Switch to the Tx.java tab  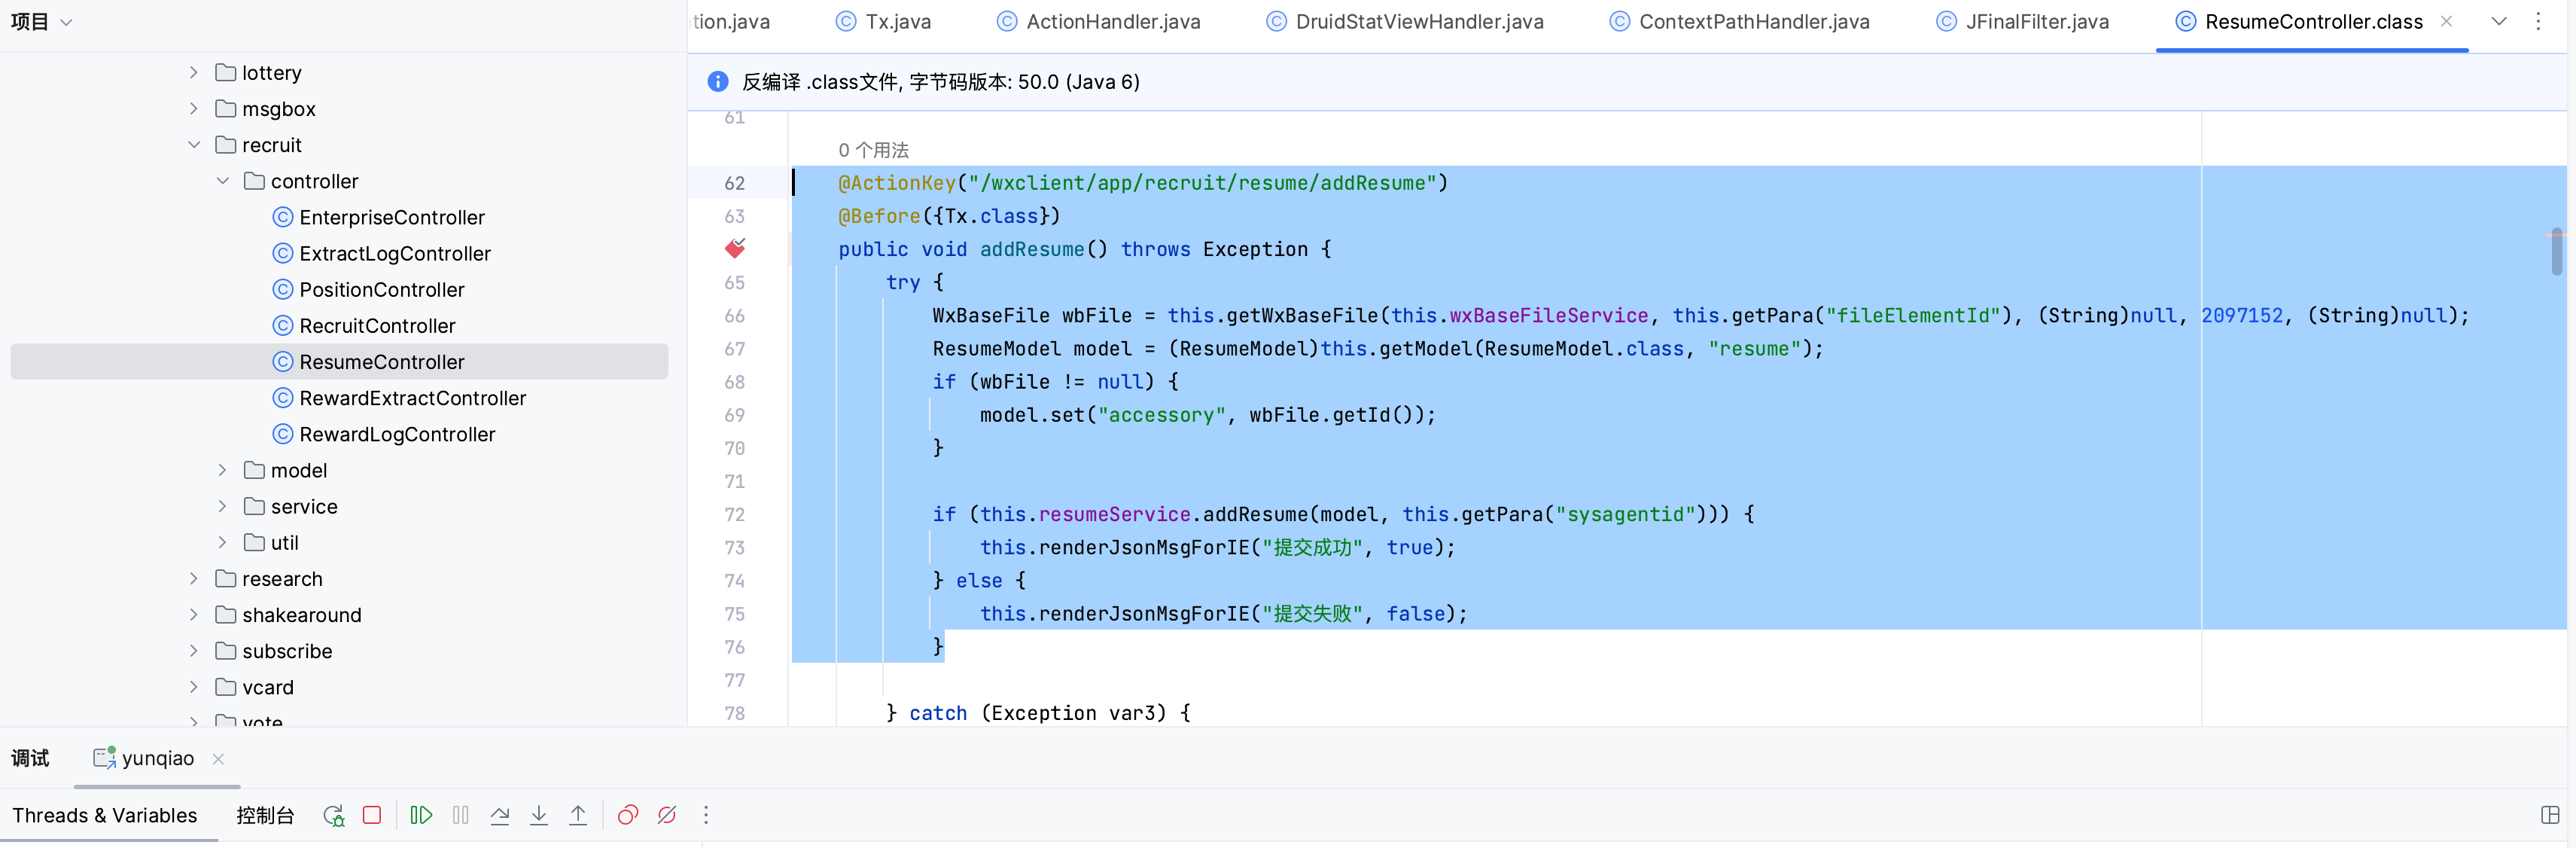(897, 22)
